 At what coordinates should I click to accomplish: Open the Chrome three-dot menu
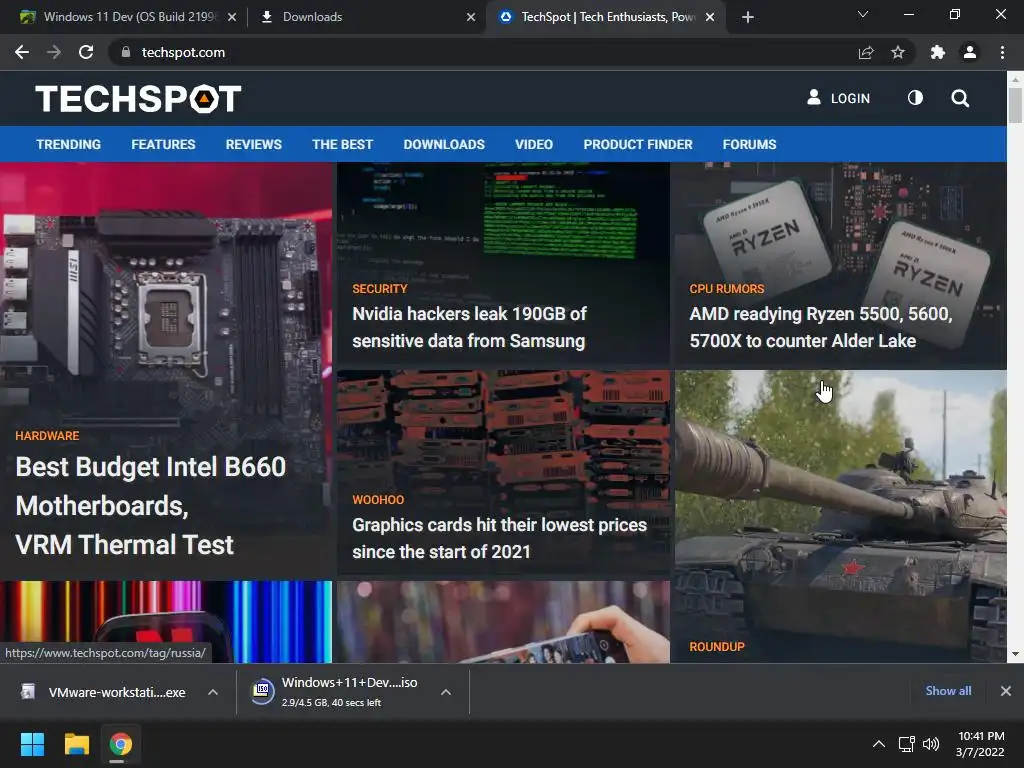click(1002, 52)
